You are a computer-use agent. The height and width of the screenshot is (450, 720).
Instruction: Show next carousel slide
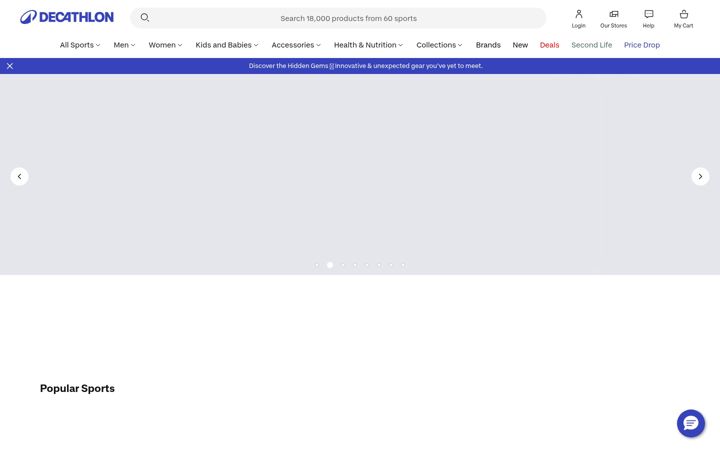pyautogui.click(x=700, y=176)
